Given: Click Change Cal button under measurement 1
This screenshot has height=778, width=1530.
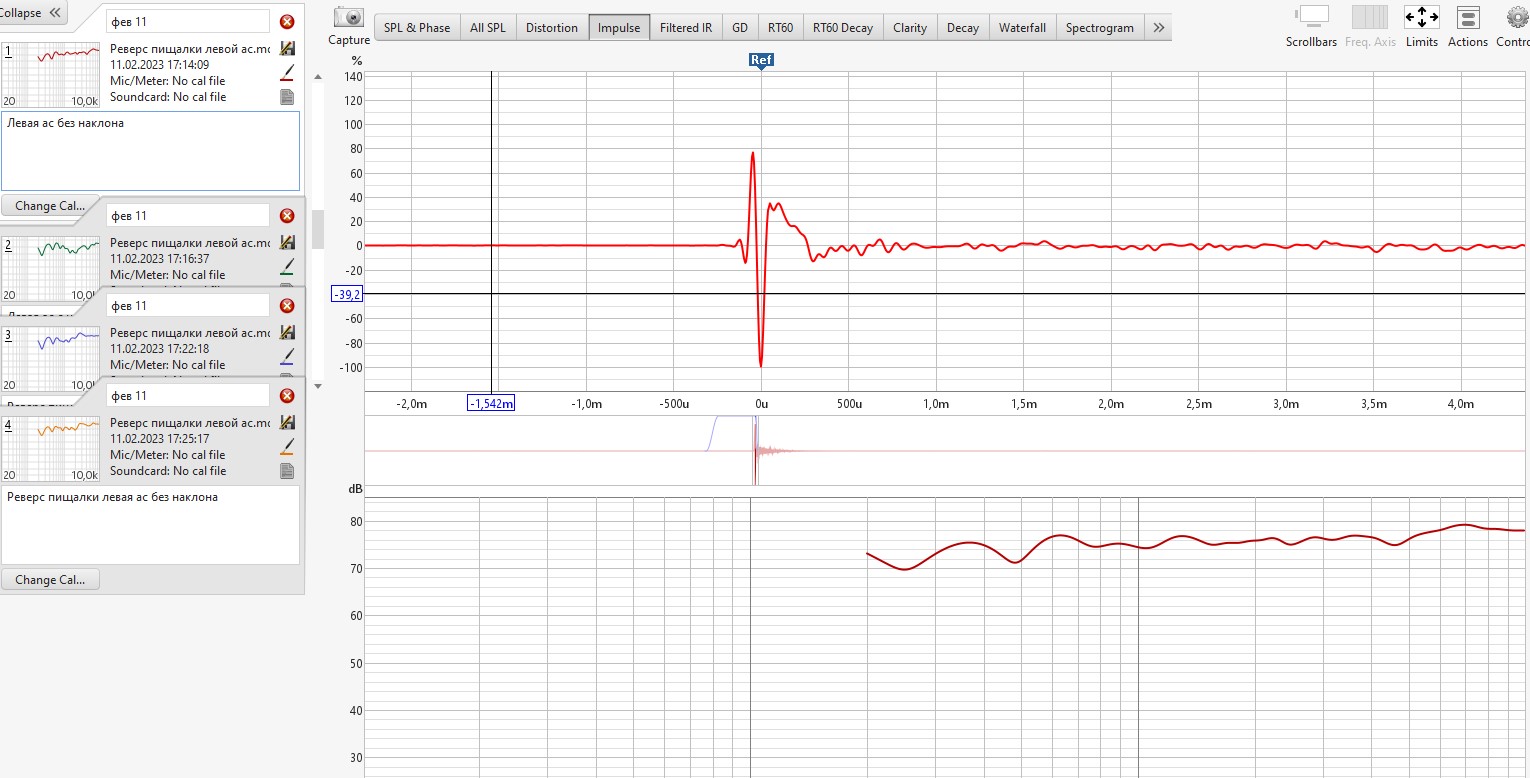Looking at the screenshot, I should [x=50, y=205].
